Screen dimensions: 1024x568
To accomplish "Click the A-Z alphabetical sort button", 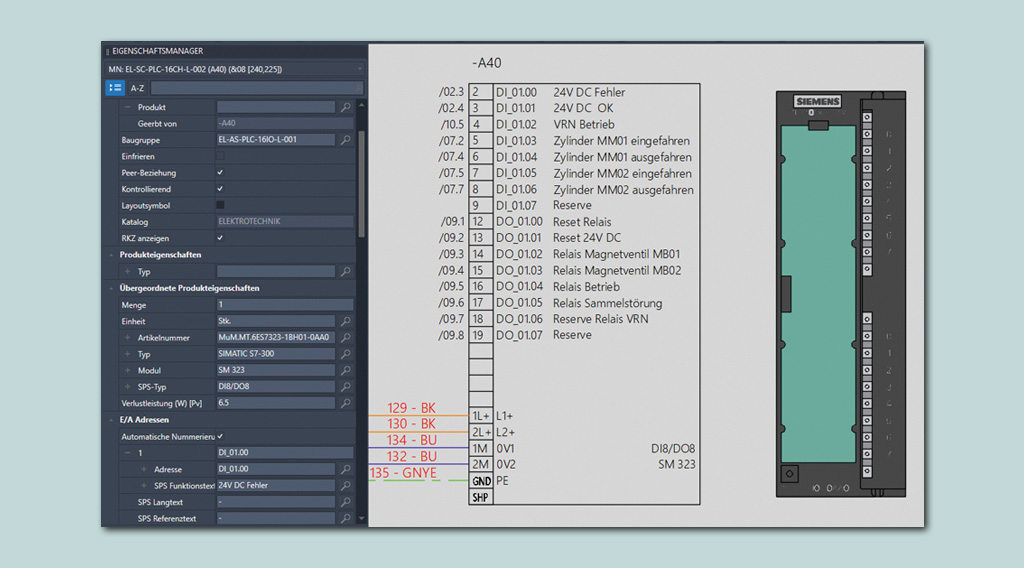I will (138, 88).
